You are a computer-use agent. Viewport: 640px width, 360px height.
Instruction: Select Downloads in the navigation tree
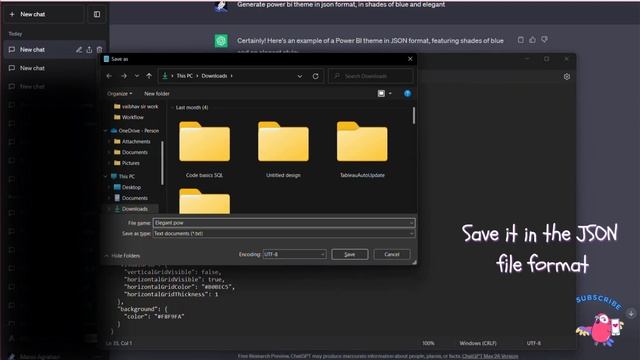[131, 209]
